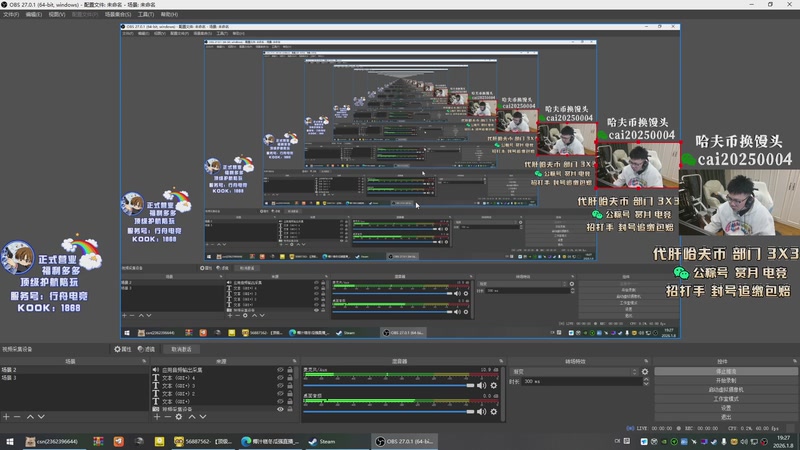Viewport: 800px width, 450px height.
Task: Open 文件(F) menu
Action: 11,14
